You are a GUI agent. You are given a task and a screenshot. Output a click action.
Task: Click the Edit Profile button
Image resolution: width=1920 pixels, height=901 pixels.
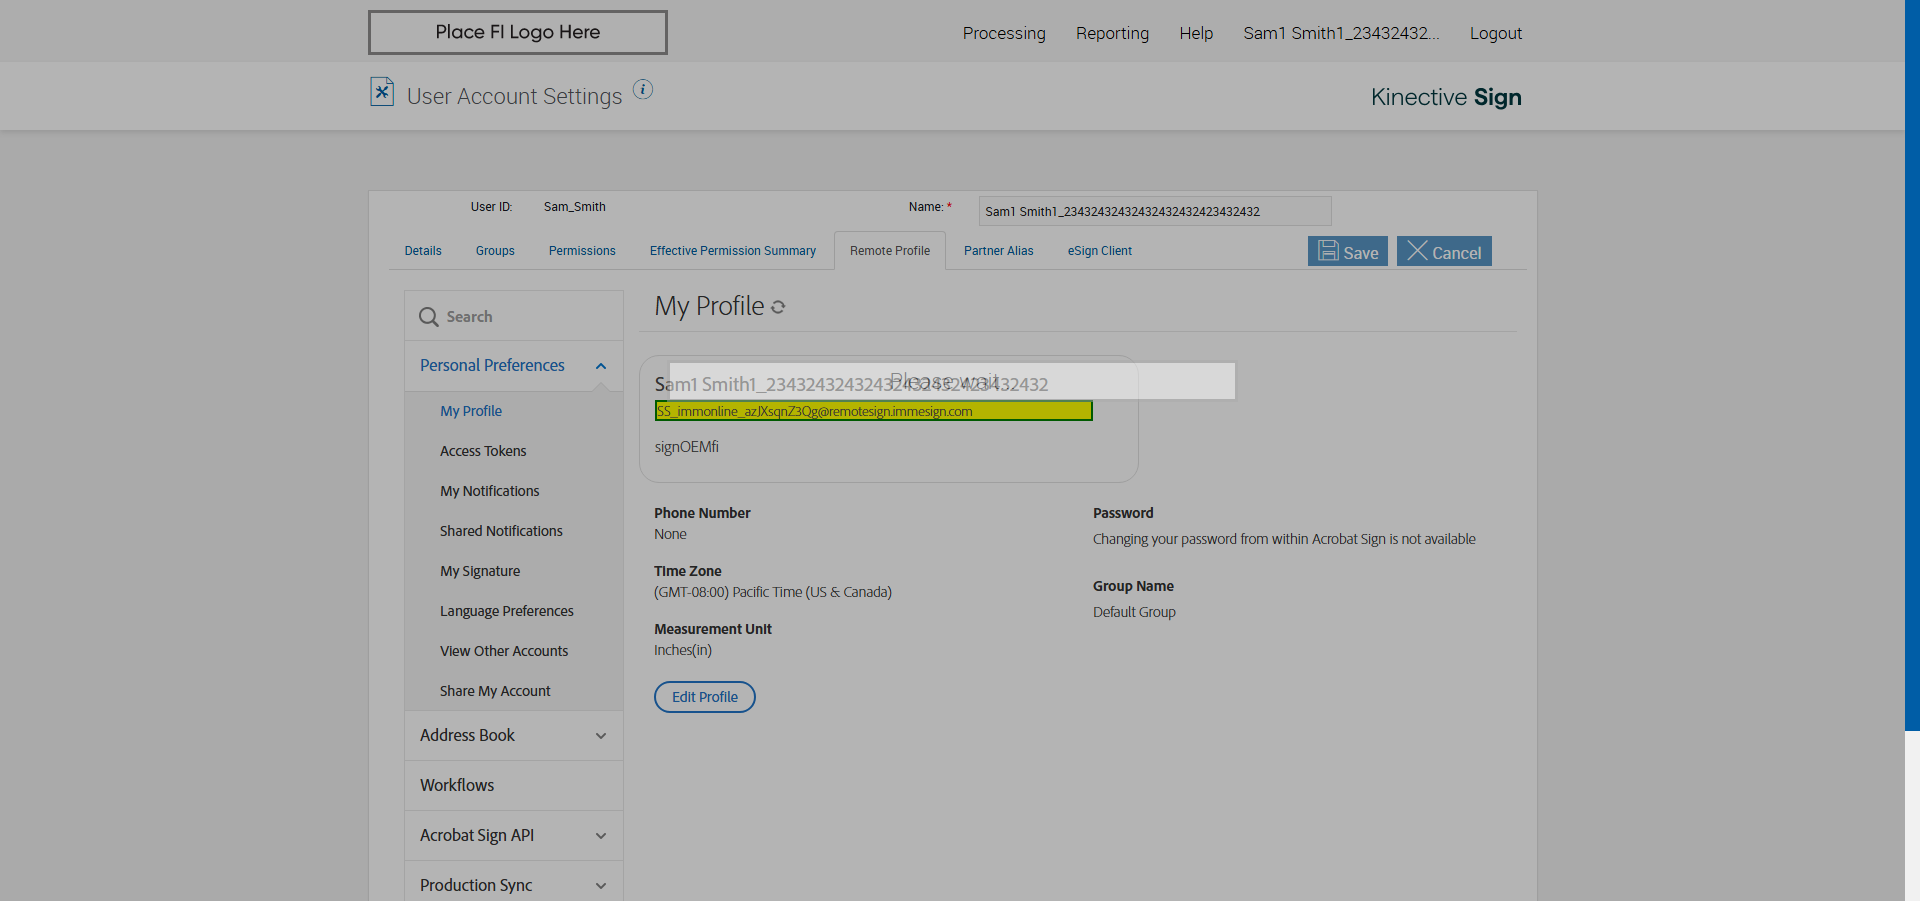(704, 697)
